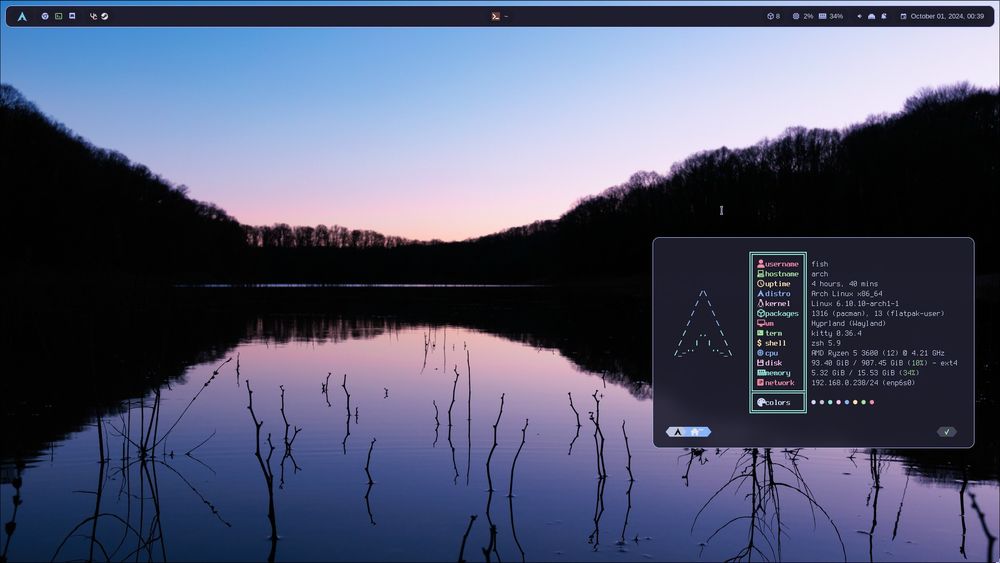Click the ASCII Arch logo in terminal
This screenshot has height=563, width=1000.
point(703,323)
